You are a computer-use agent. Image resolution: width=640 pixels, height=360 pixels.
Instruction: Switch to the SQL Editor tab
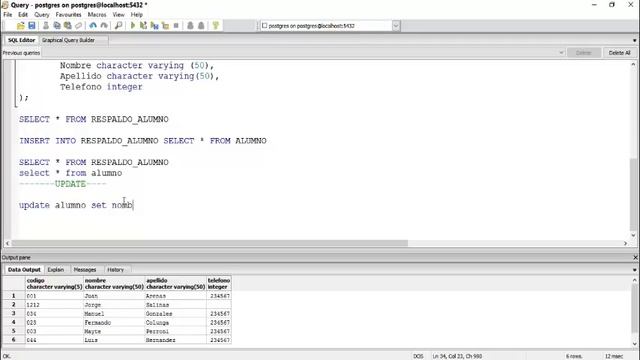21,40
